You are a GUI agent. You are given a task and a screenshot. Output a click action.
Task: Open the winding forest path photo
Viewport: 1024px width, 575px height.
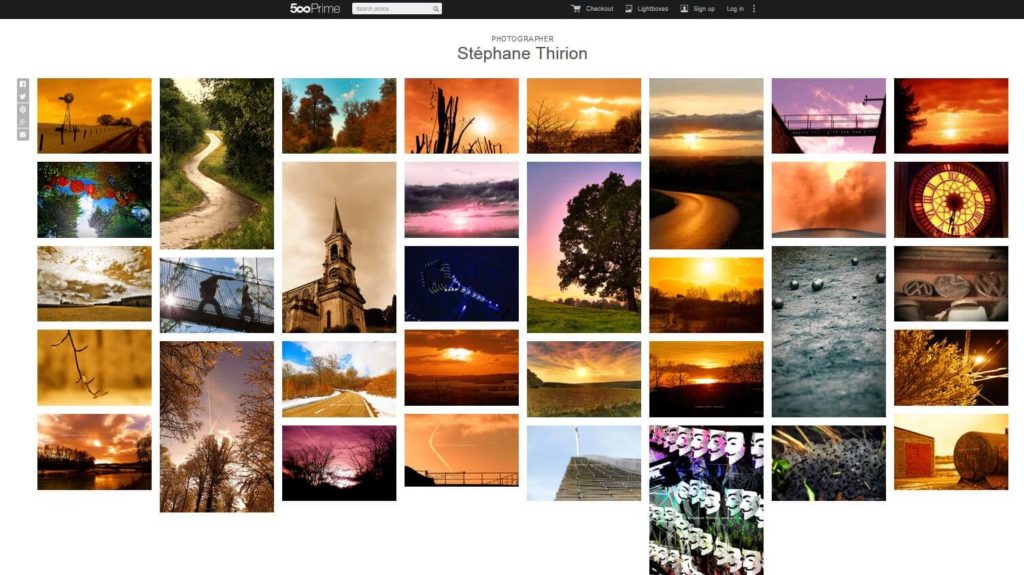(x=217, y=163)
